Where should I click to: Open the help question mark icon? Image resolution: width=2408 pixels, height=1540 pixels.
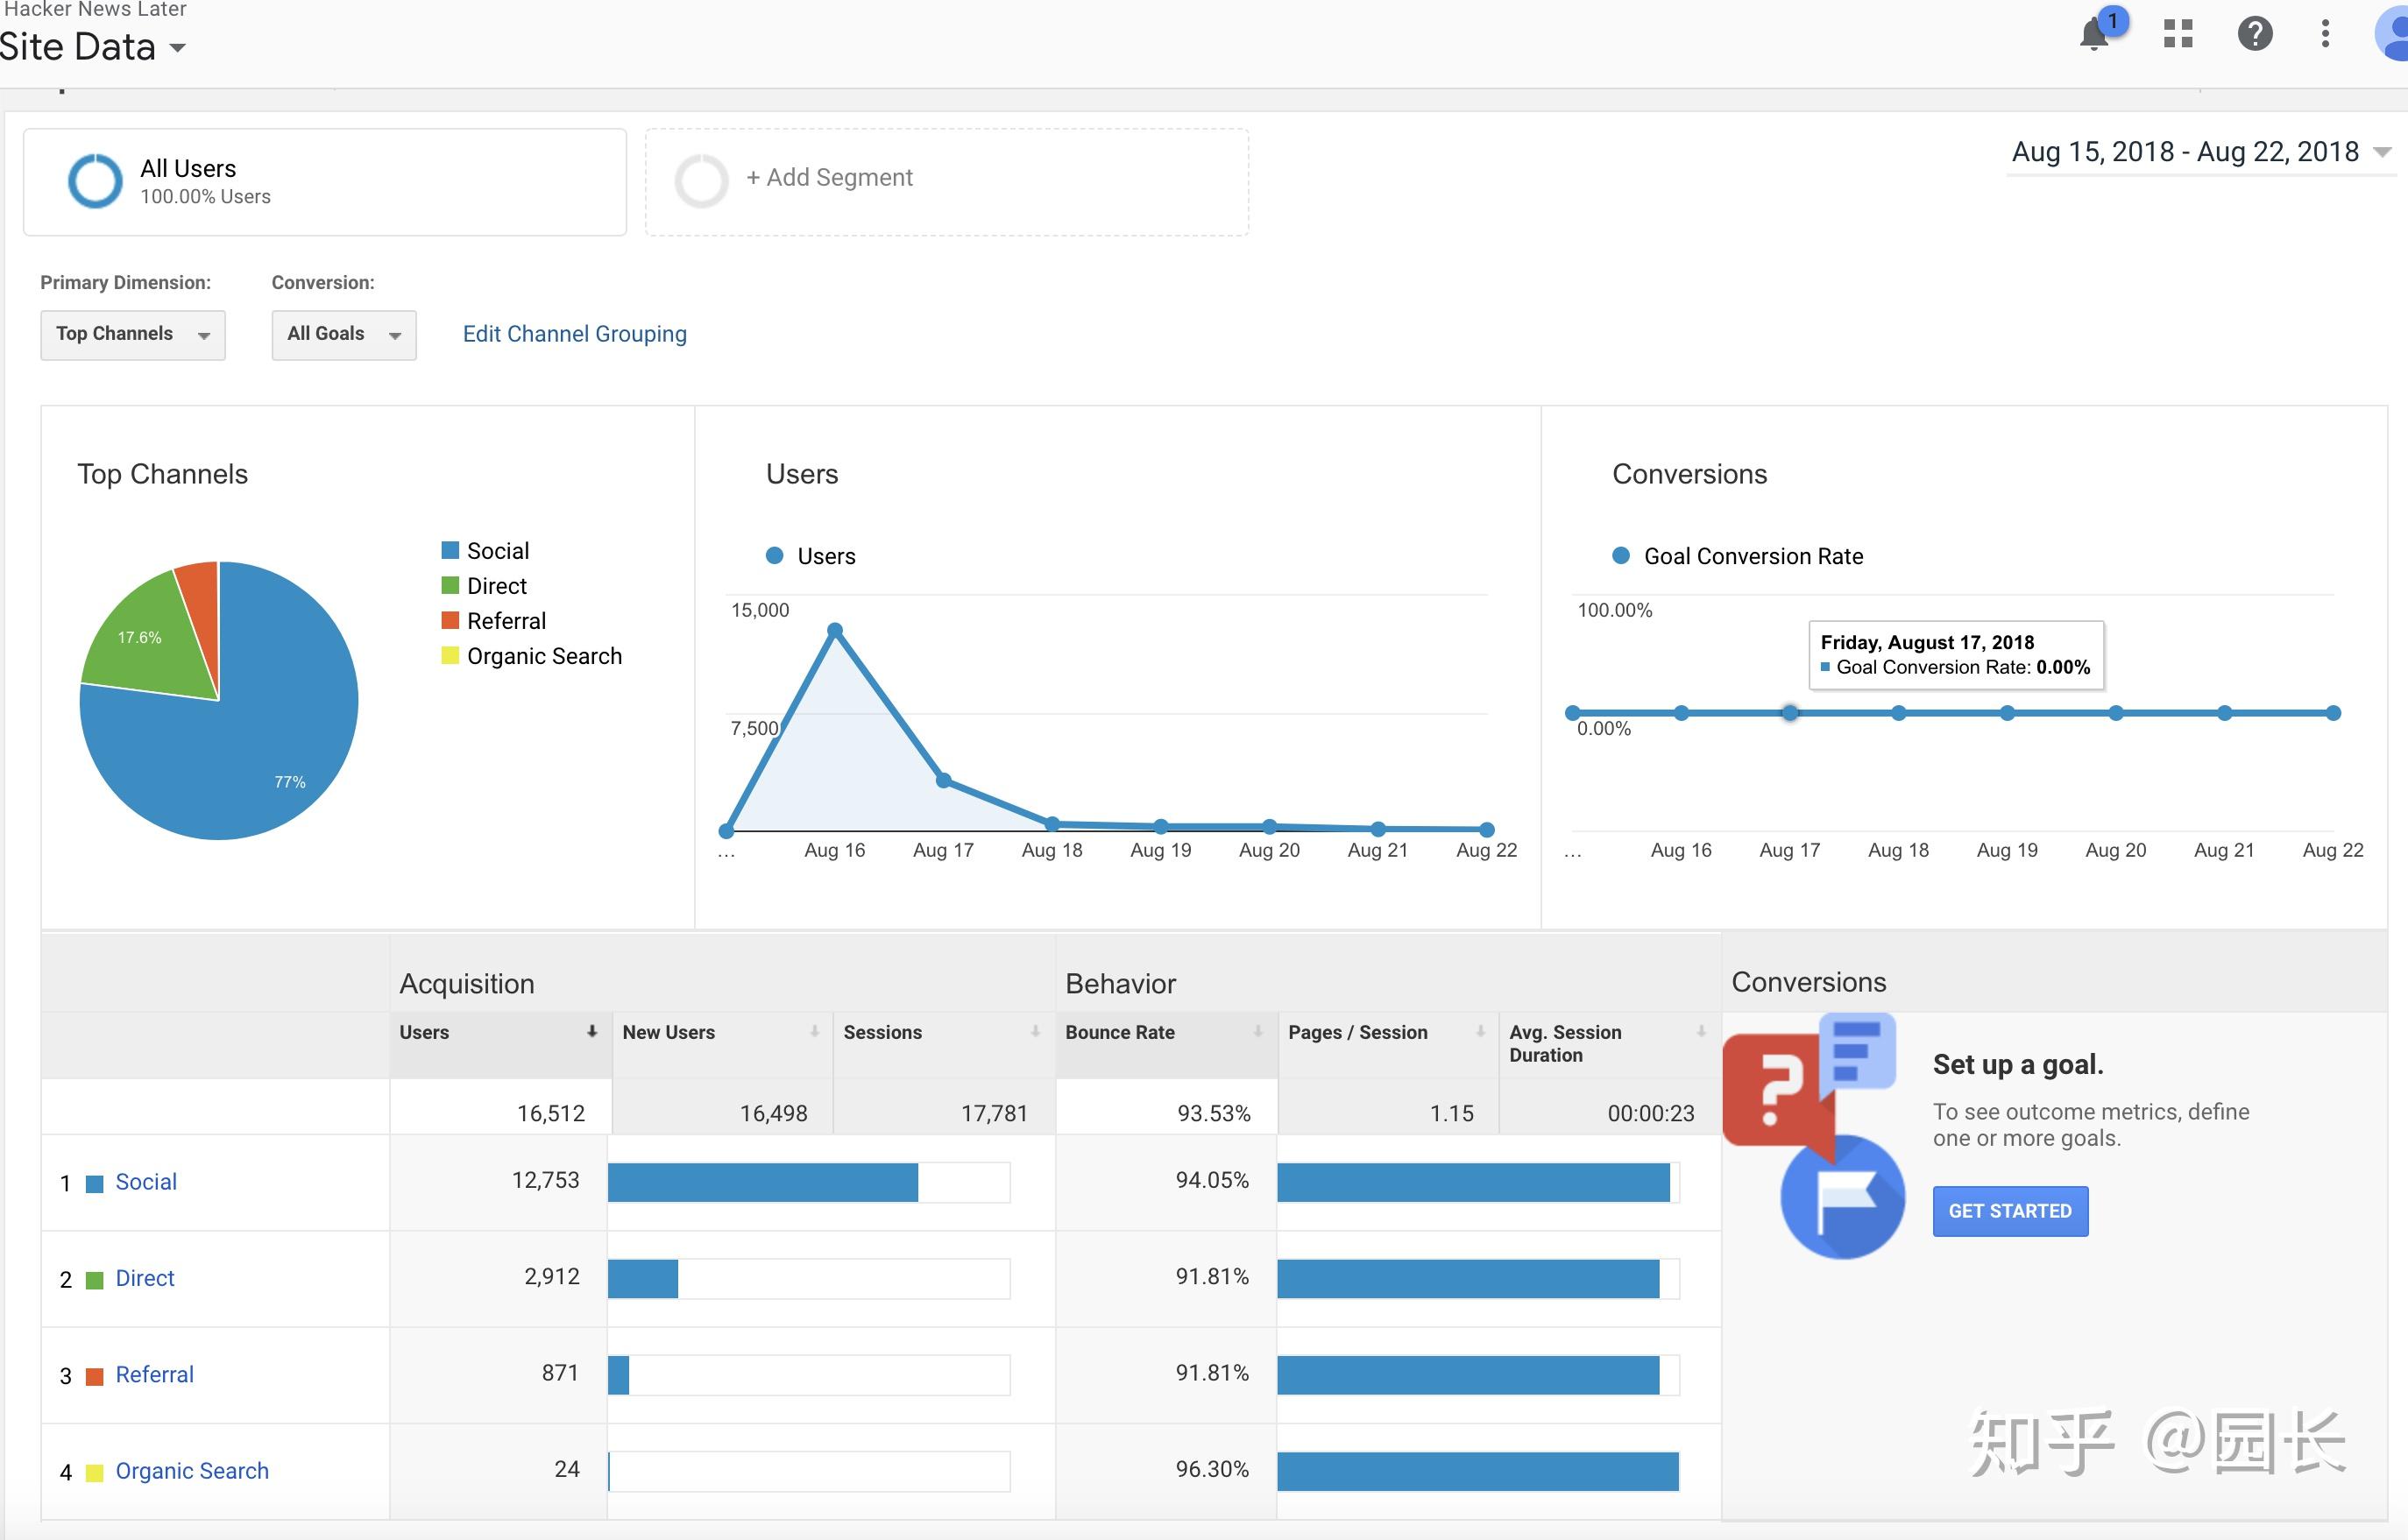(2255, 34)
